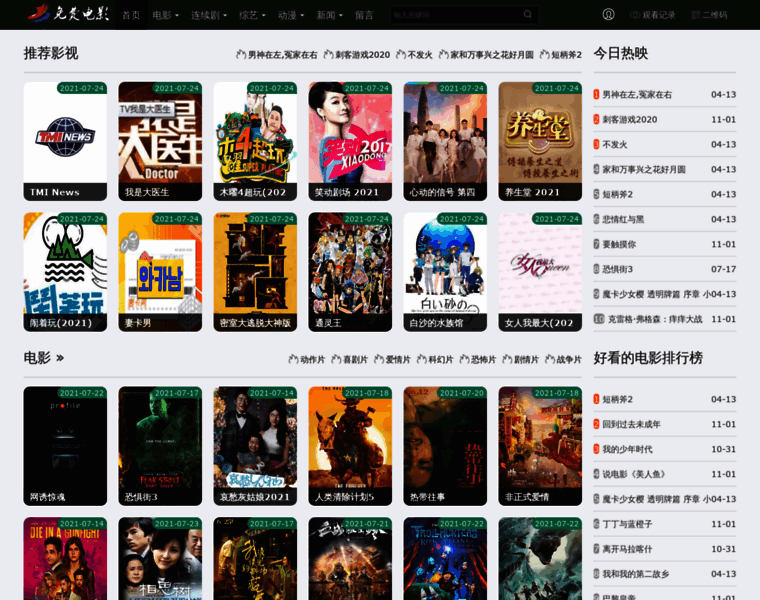Image resolution: width=760 pixels, height=600 pixels.
Task: Open the Trollhunters movie poster
Action: (445, 558)
